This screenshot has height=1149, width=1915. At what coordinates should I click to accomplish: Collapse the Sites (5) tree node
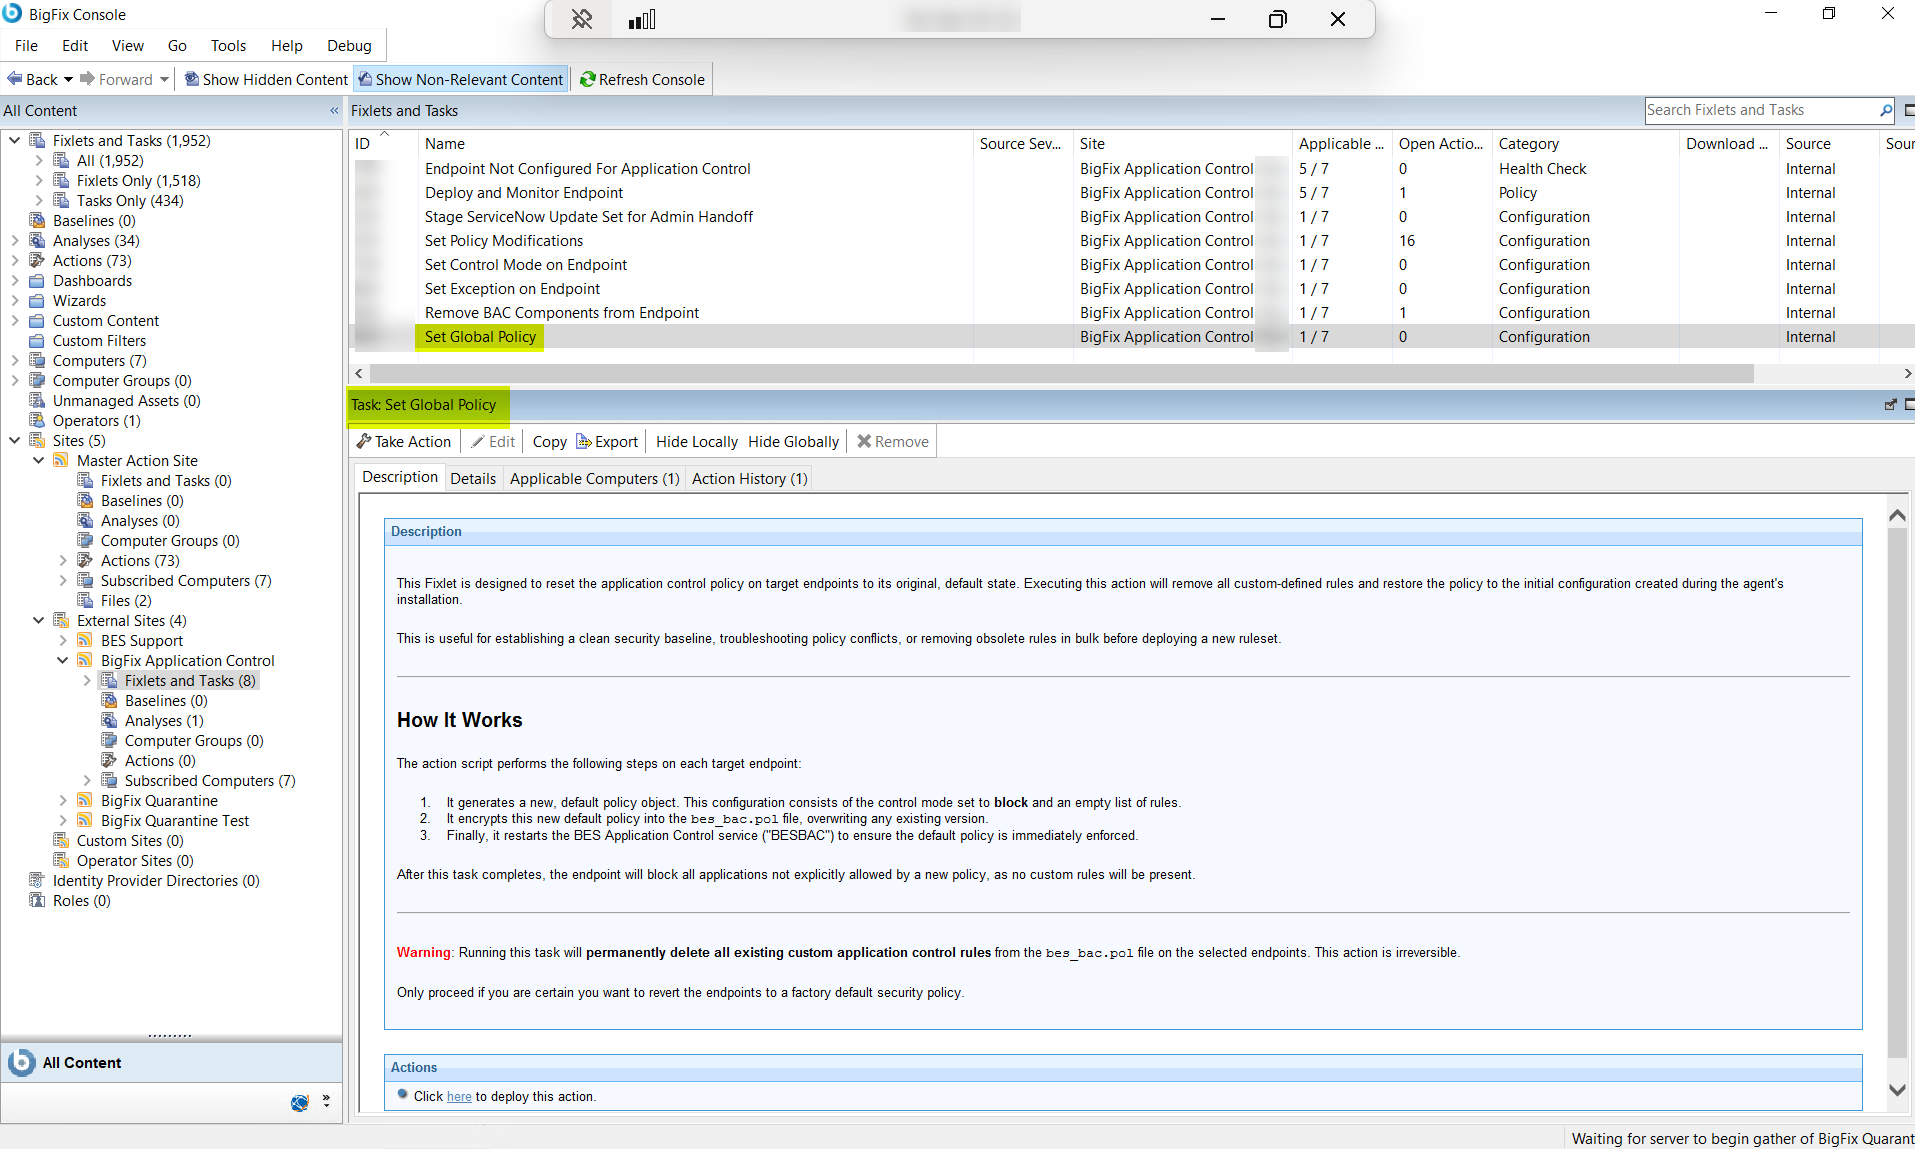click(x=15, y=440)
